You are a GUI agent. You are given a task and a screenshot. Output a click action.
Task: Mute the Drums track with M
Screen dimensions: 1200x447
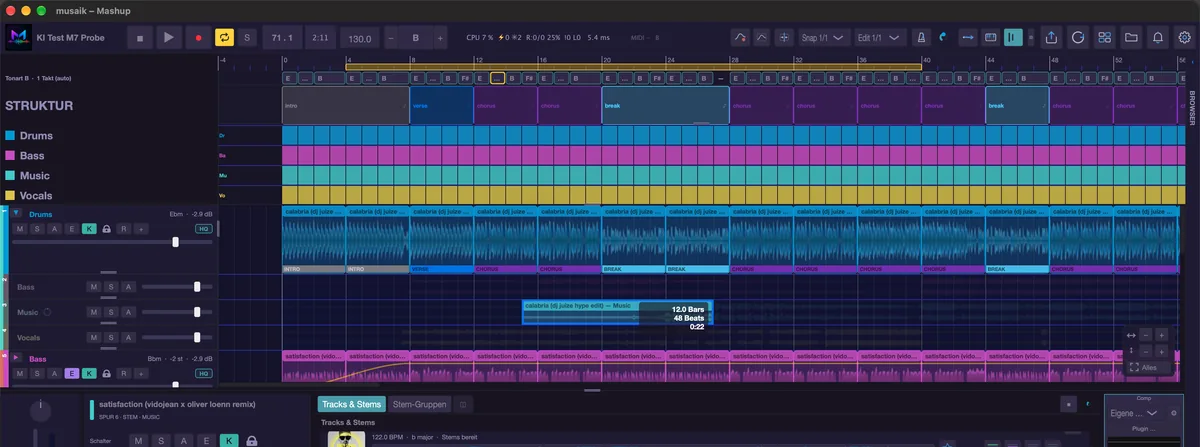(x=20, y=229)
